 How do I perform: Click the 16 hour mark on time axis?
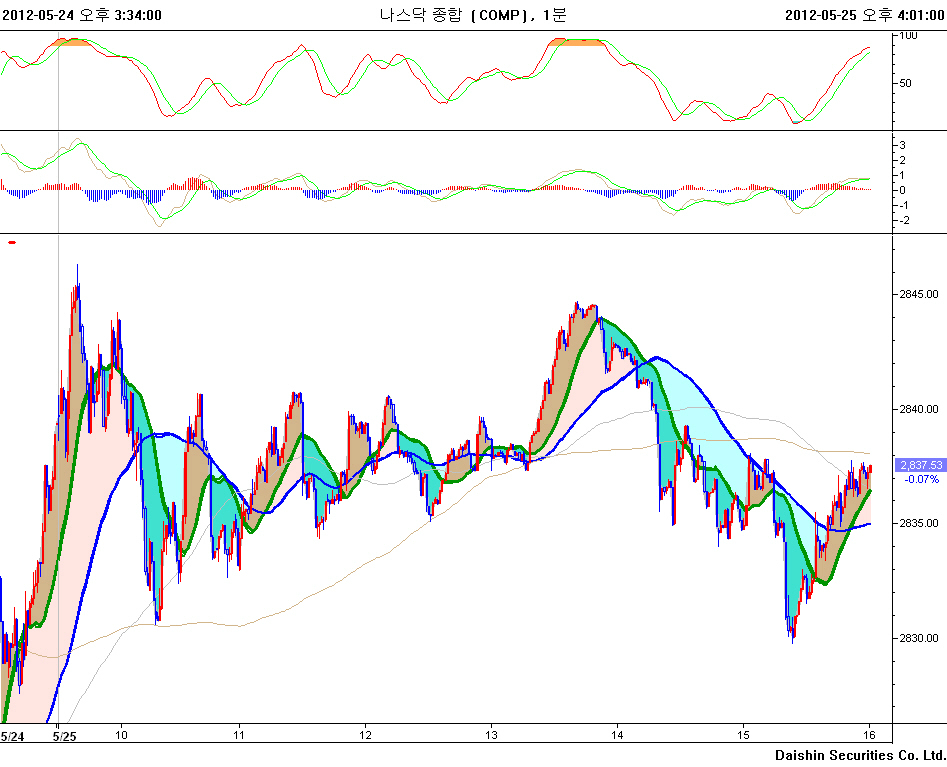coord(869,735)
